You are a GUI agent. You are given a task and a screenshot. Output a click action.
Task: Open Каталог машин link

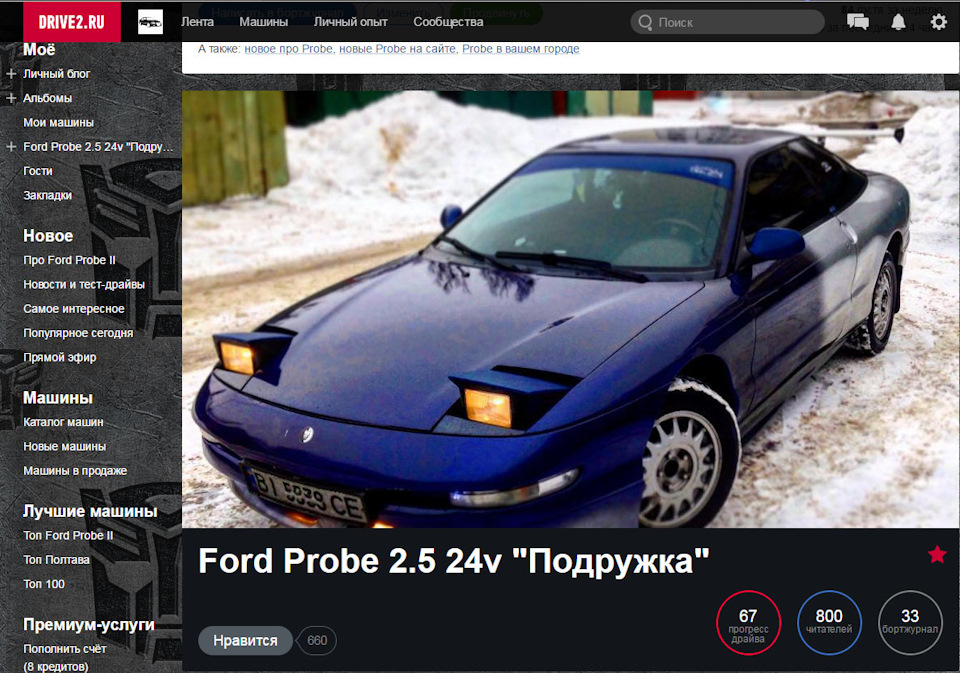(x=63, y=422)
